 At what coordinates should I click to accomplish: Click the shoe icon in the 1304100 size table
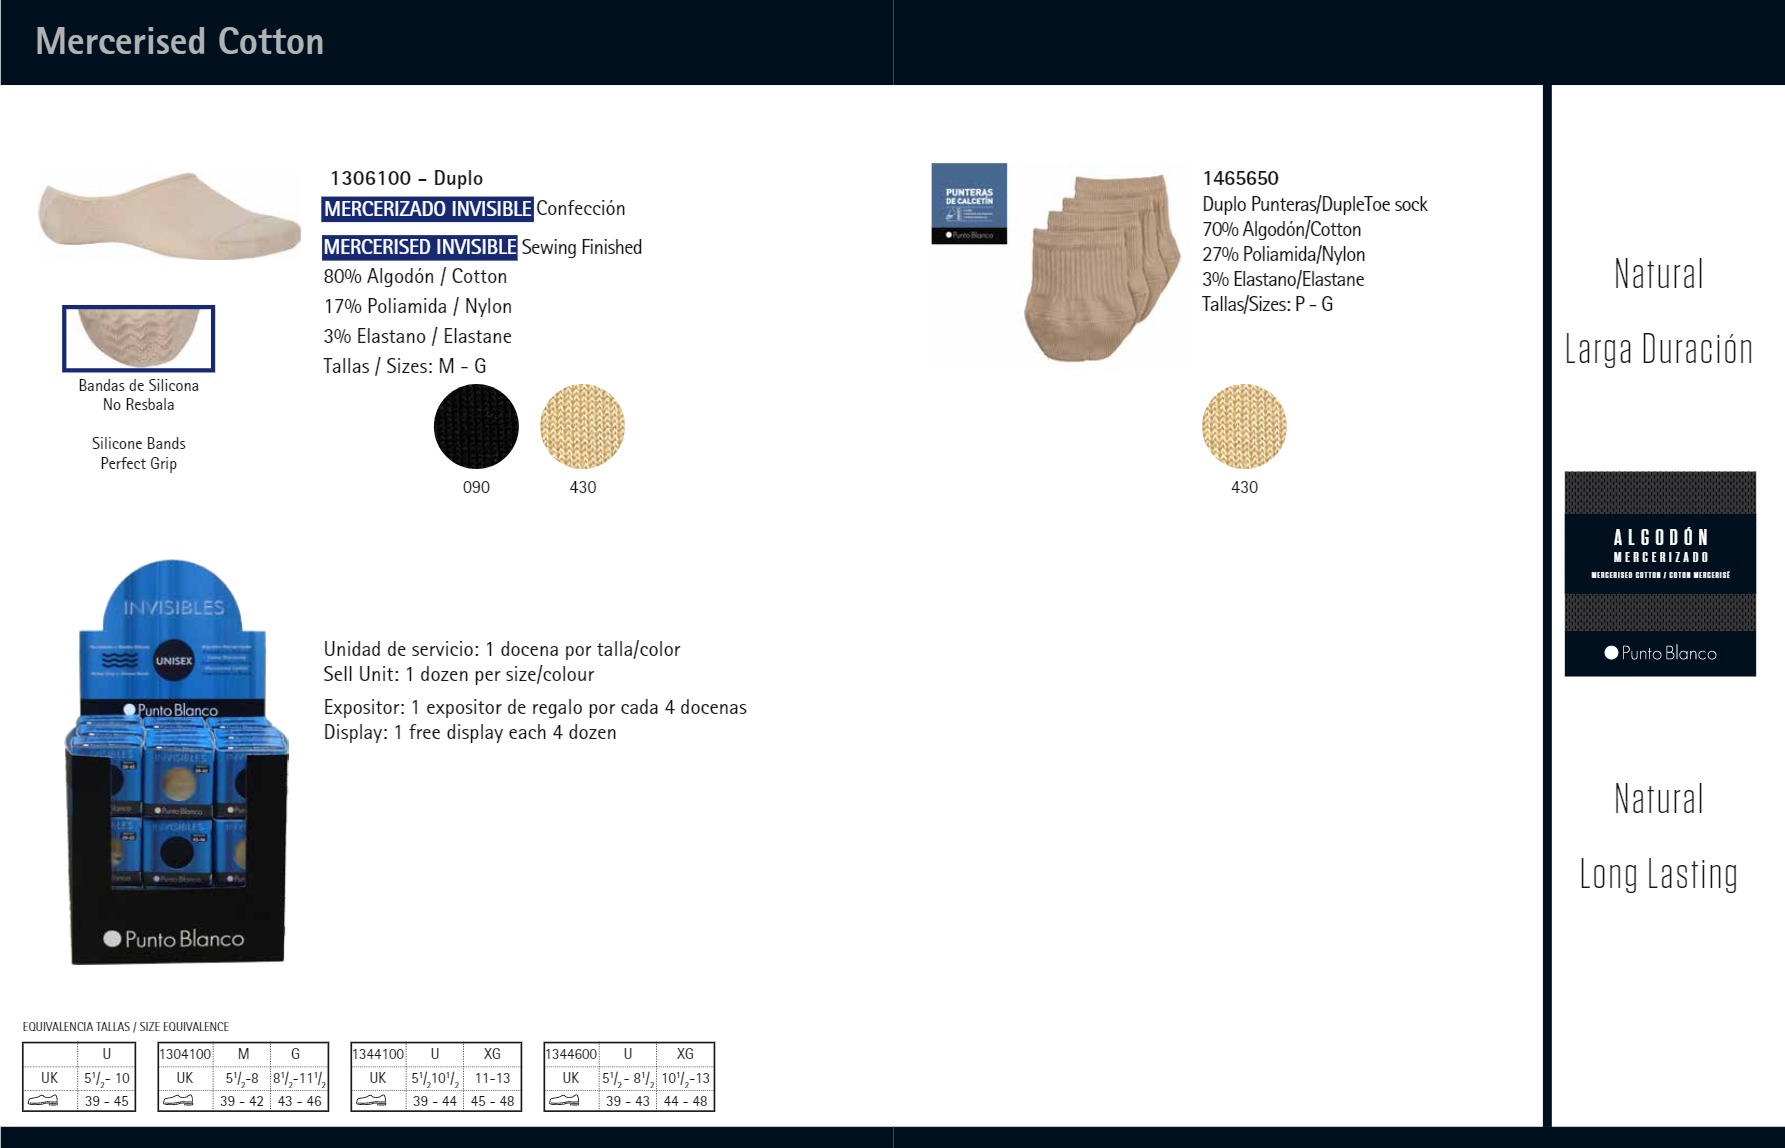pos(178,1100)
